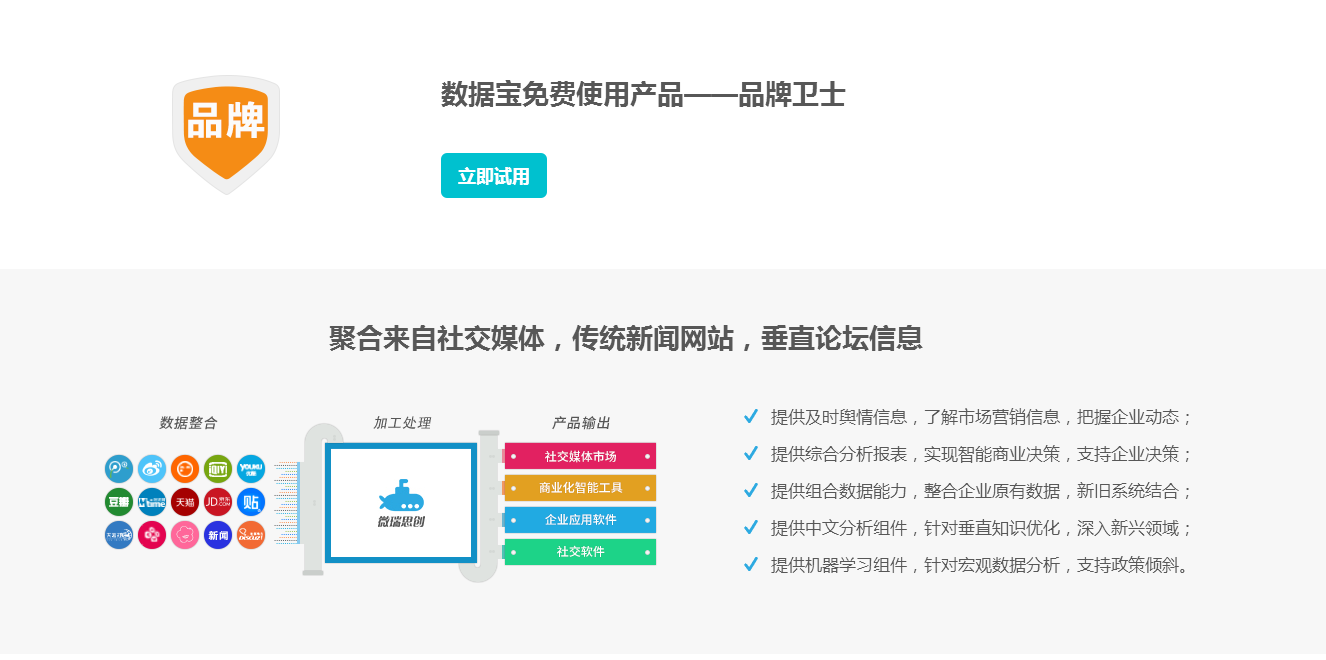Click the 聚合来自社交媒体 section heading

(x=626, y=338)
